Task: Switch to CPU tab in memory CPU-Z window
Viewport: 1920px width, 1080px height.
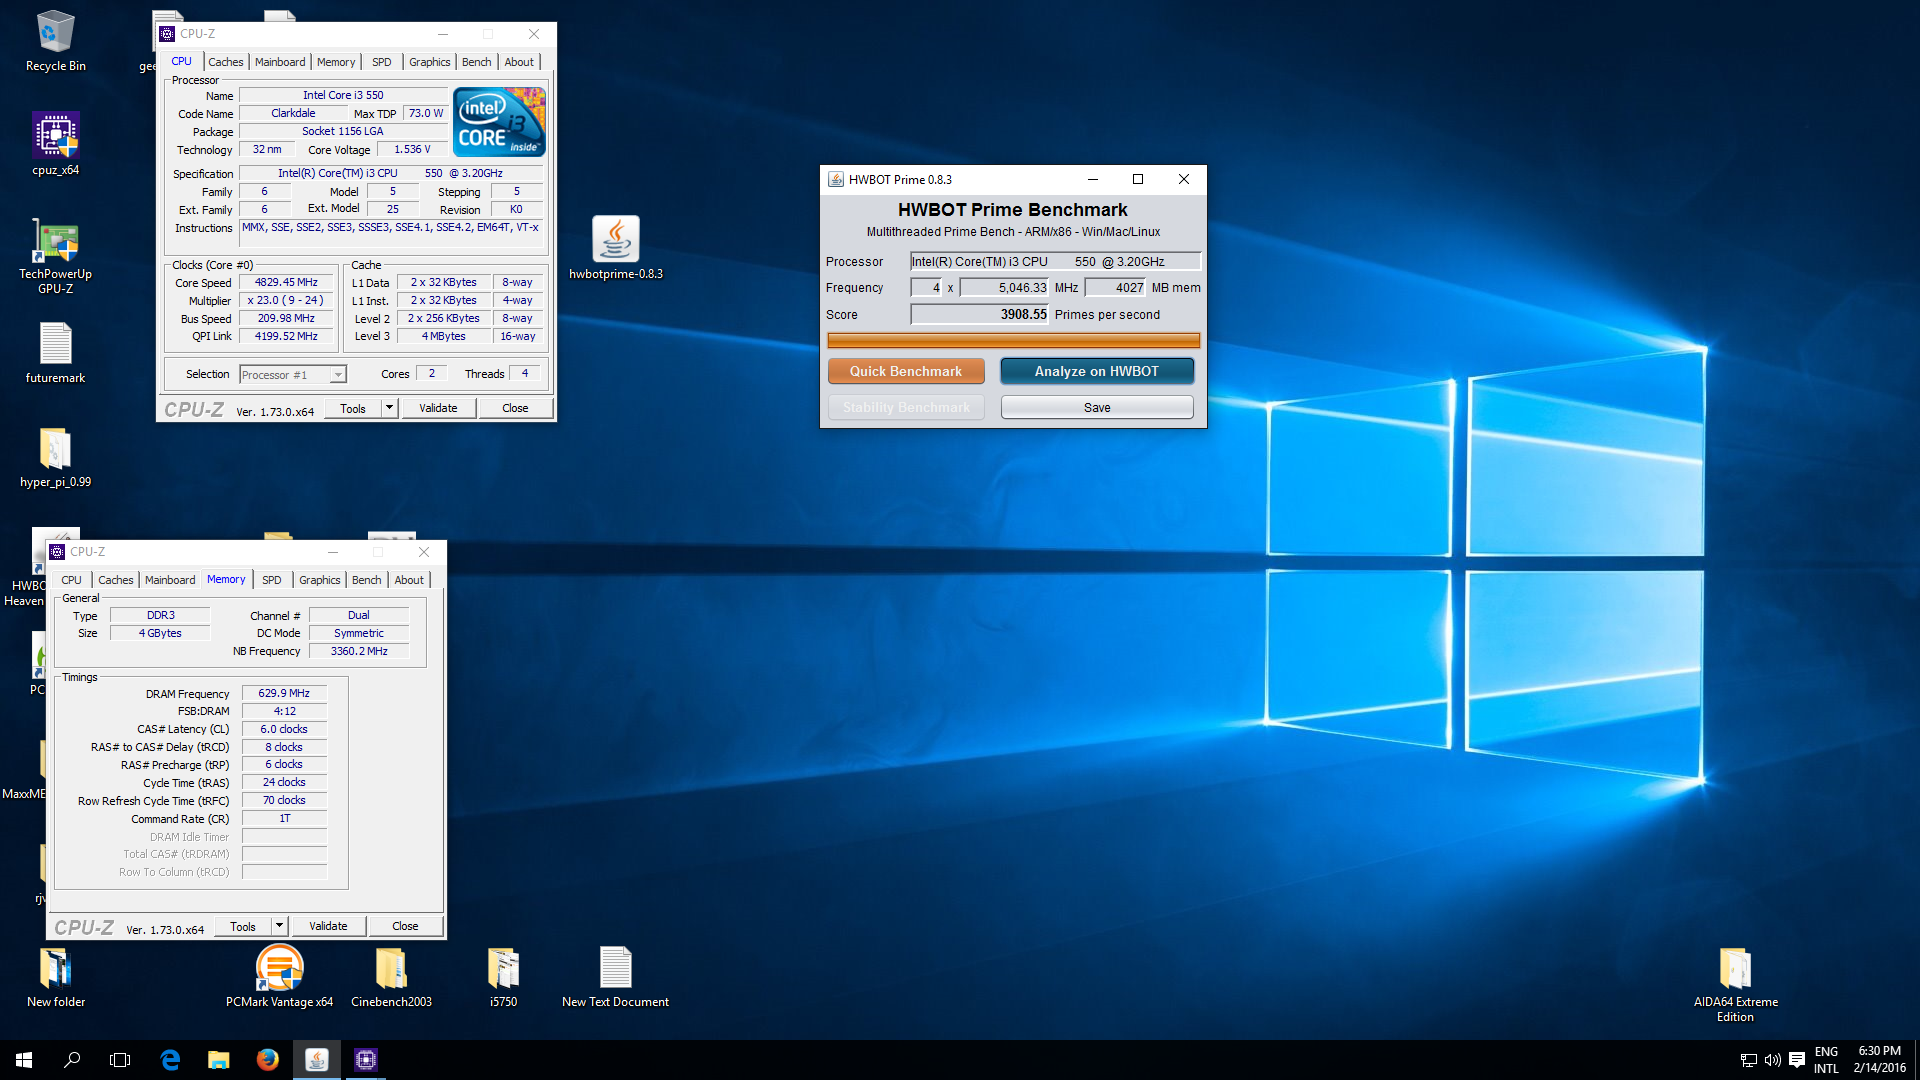Action: pyautogui.click(x=72, y=580)
